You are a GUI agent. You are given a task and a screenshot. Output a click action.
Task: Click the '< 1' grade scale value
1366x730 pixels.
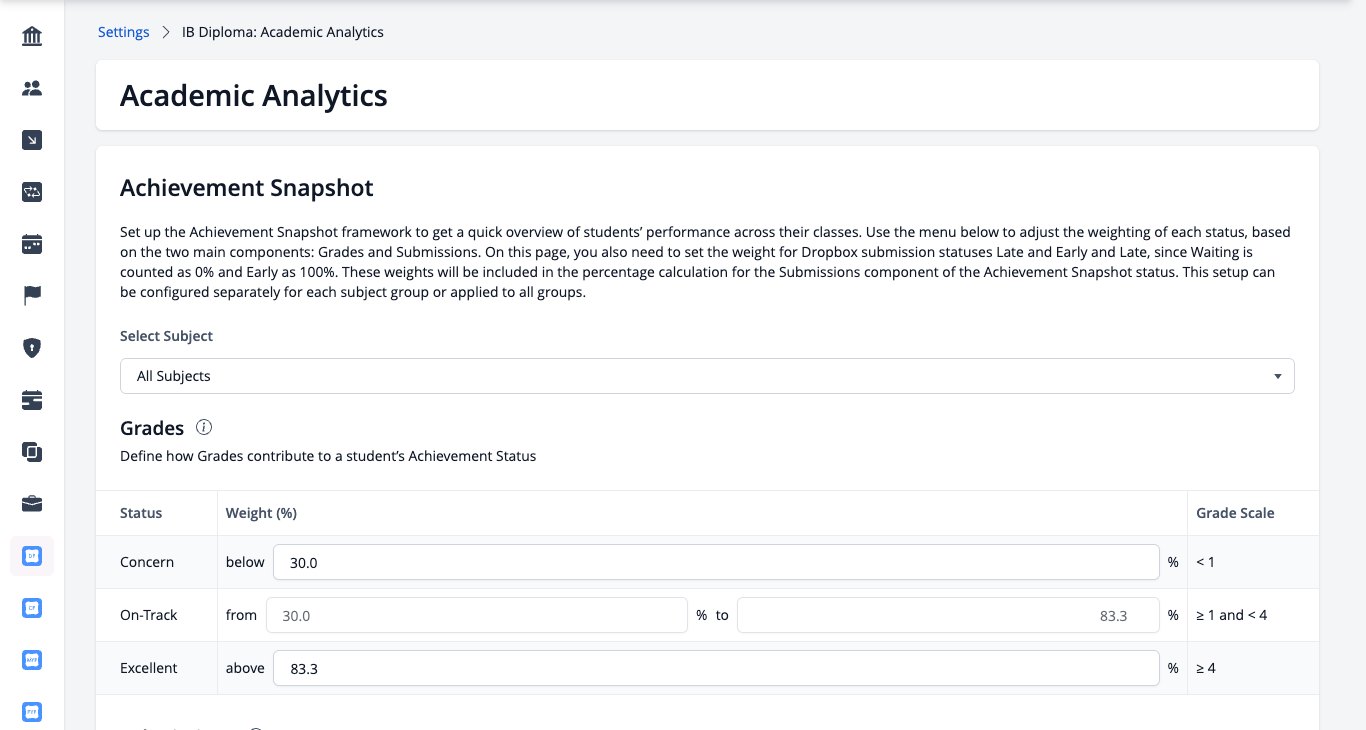tap(1205, 562)
